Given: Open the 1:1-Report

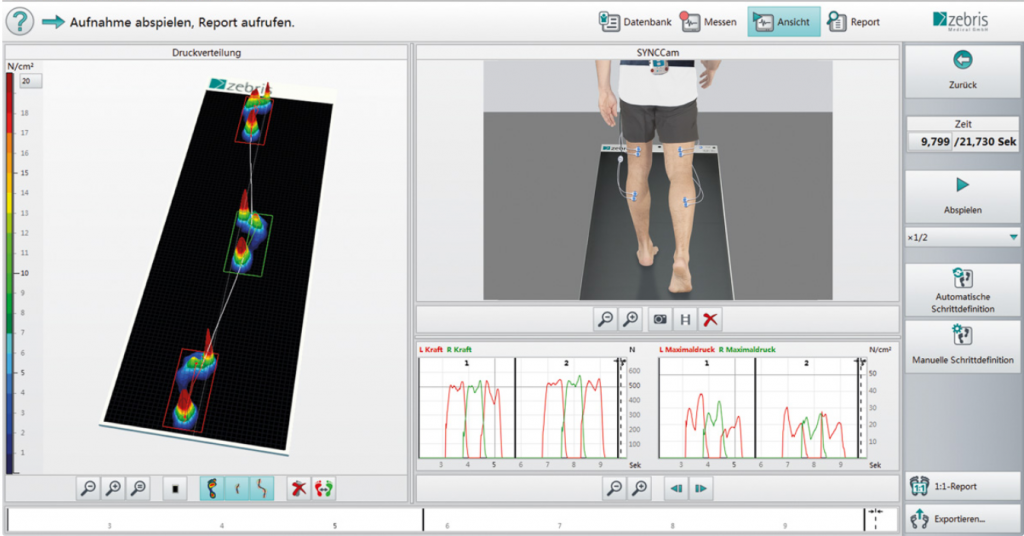Looking at the screenshot, I should [963, 486].
